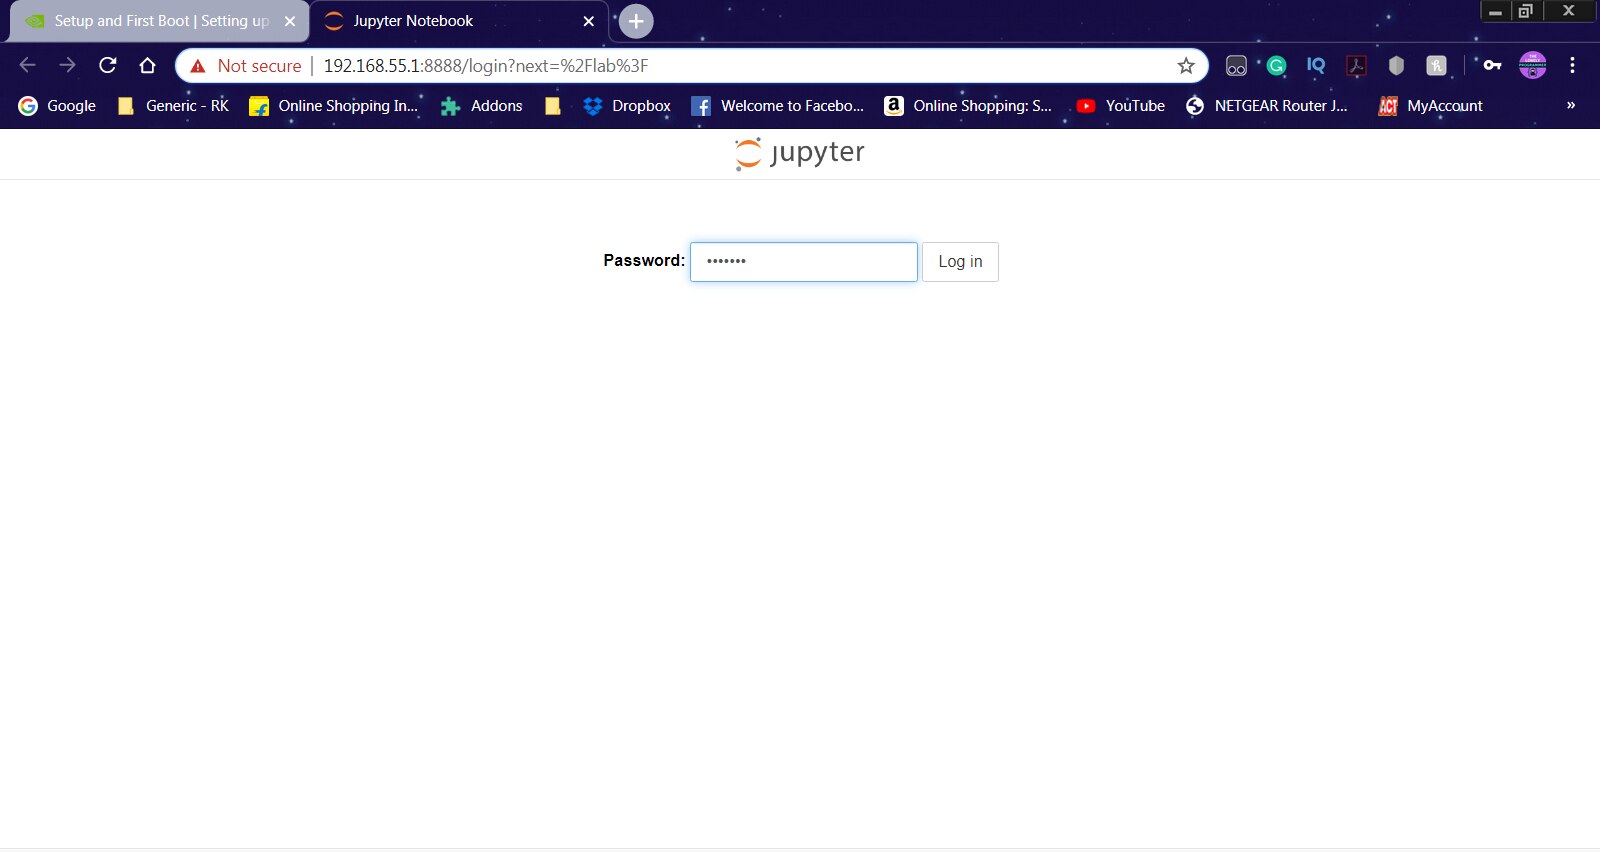
Task: Open the Dropbox bookmark
Action: click(x=627, y=106)
